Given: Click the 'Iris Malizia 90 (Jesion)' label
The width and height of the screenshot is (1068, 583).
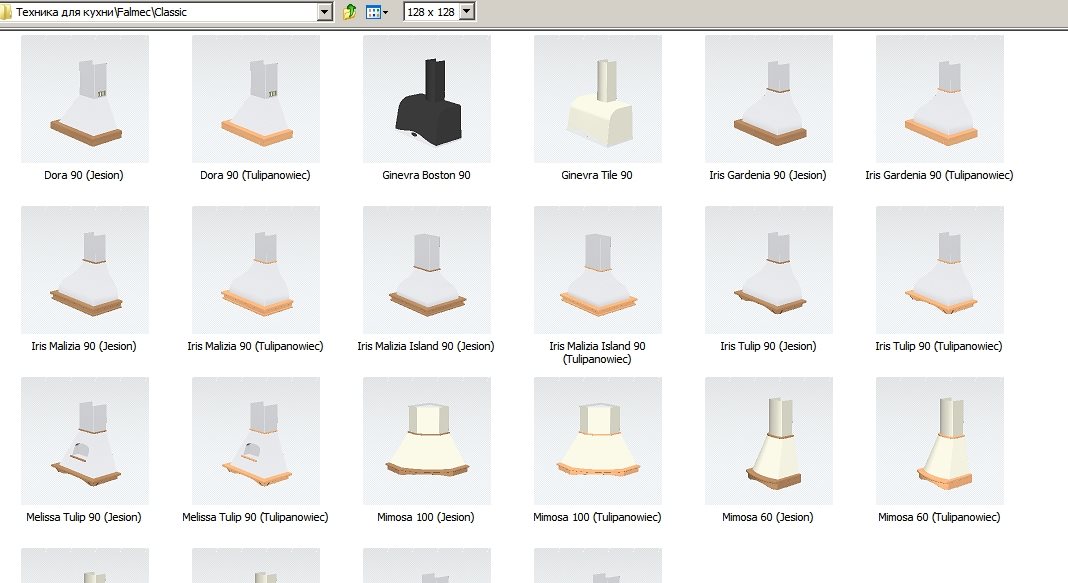Looking at the screenshot, I should [x=84, y=346].
